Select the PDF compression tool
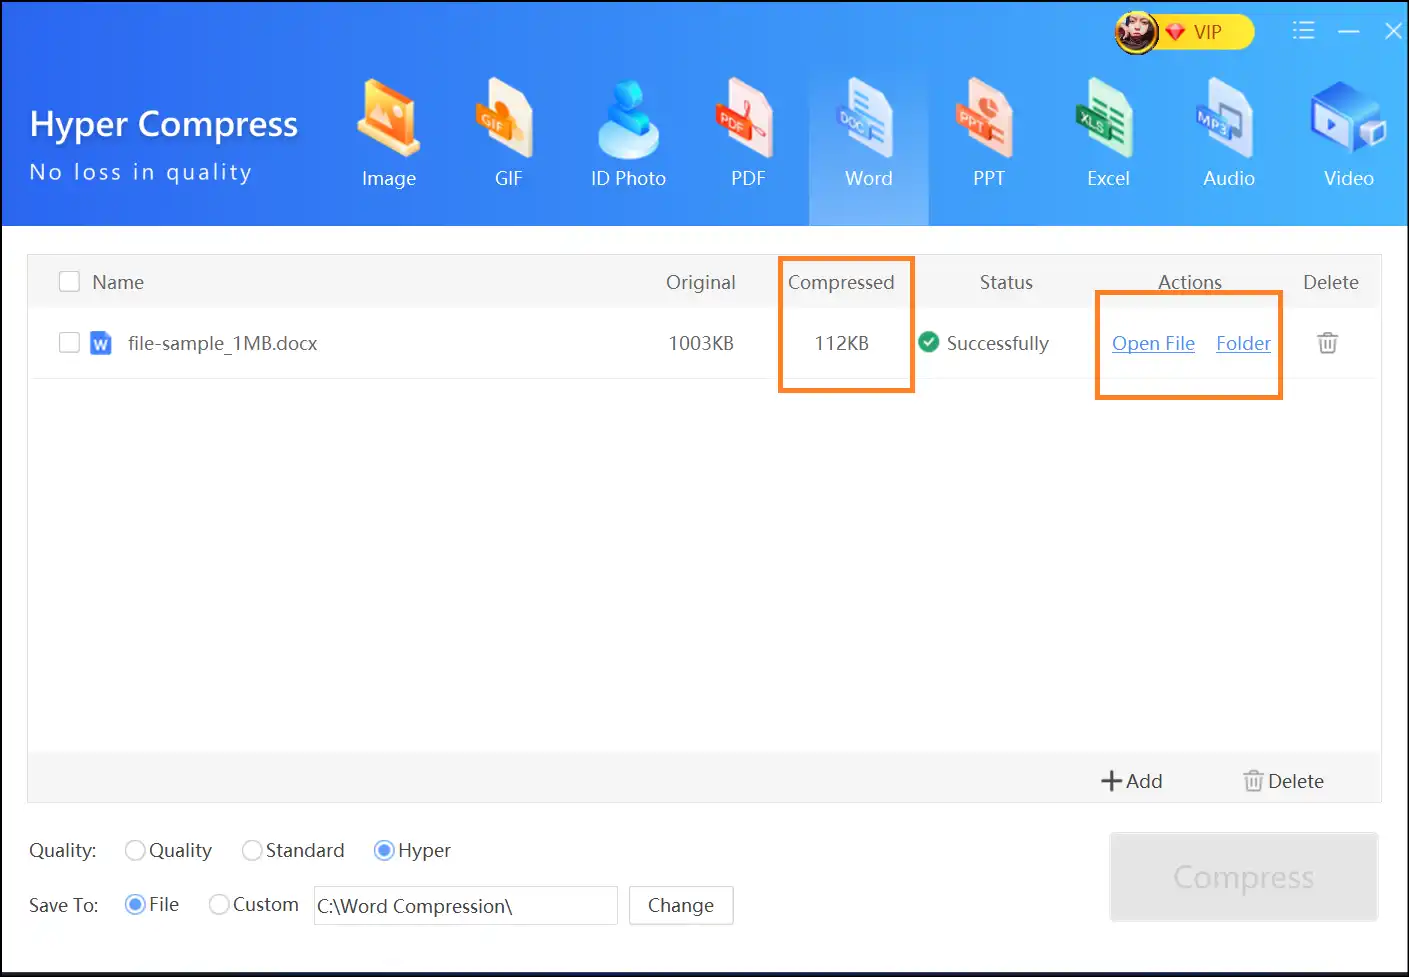This screenshot has height=977, width=1409. point(748,134)
